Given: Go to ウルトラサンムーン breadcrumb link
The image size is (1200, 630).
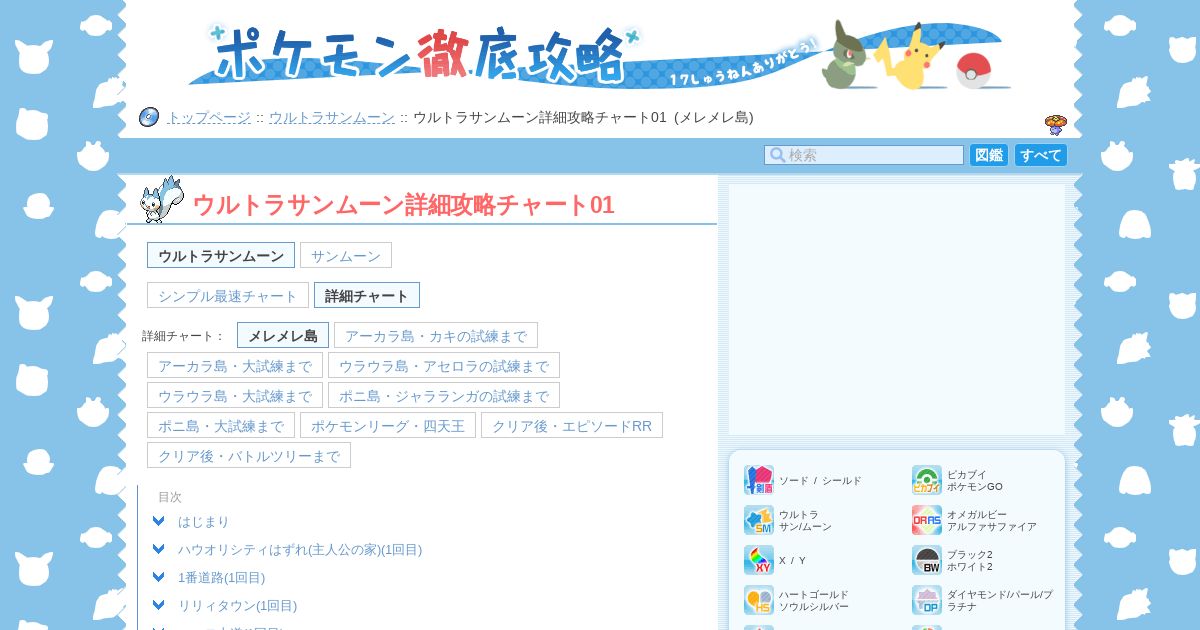Looking at the screenshot, I should tap(332, 117).
